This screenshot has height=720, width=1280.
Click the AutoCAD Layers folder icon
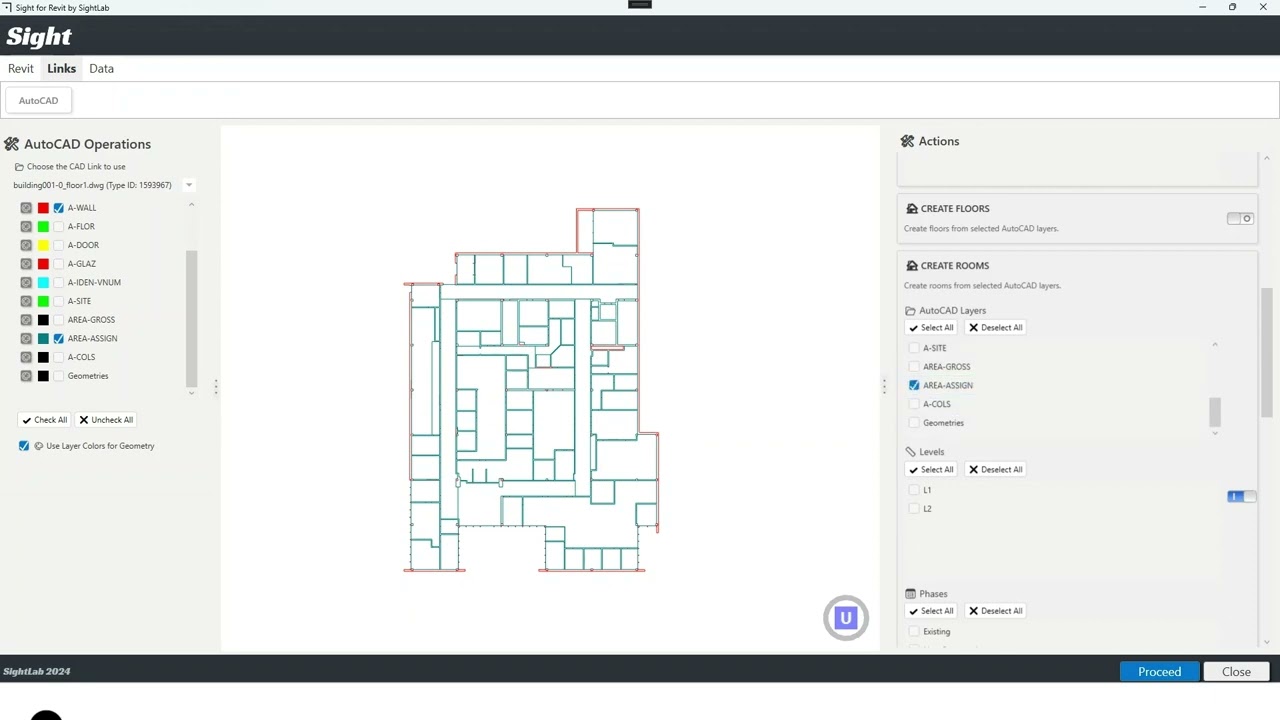pos(910,311)
